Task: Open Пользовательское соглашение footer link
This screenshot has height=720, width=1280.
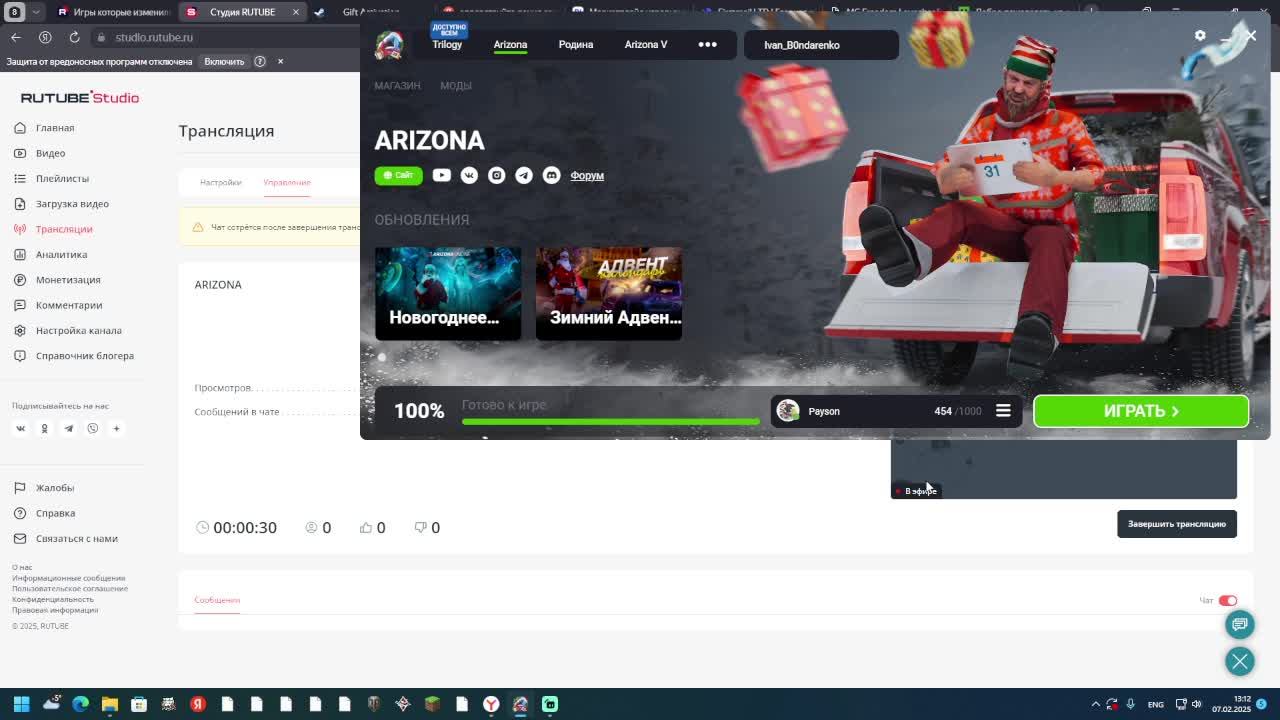Action: pyautogui.click(x=70, y=589)
